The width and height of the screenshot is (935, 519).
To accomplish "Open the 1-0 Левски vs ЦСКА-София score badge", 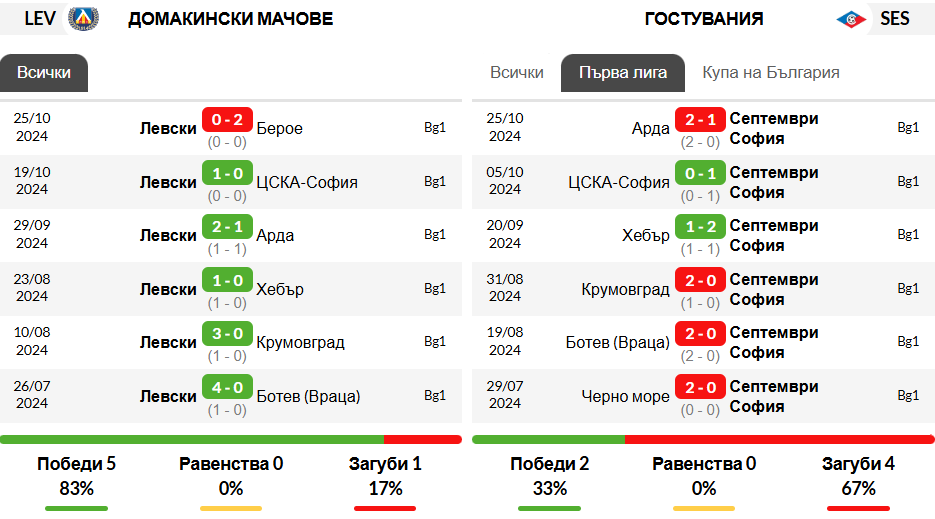I will tap(227, 173).
